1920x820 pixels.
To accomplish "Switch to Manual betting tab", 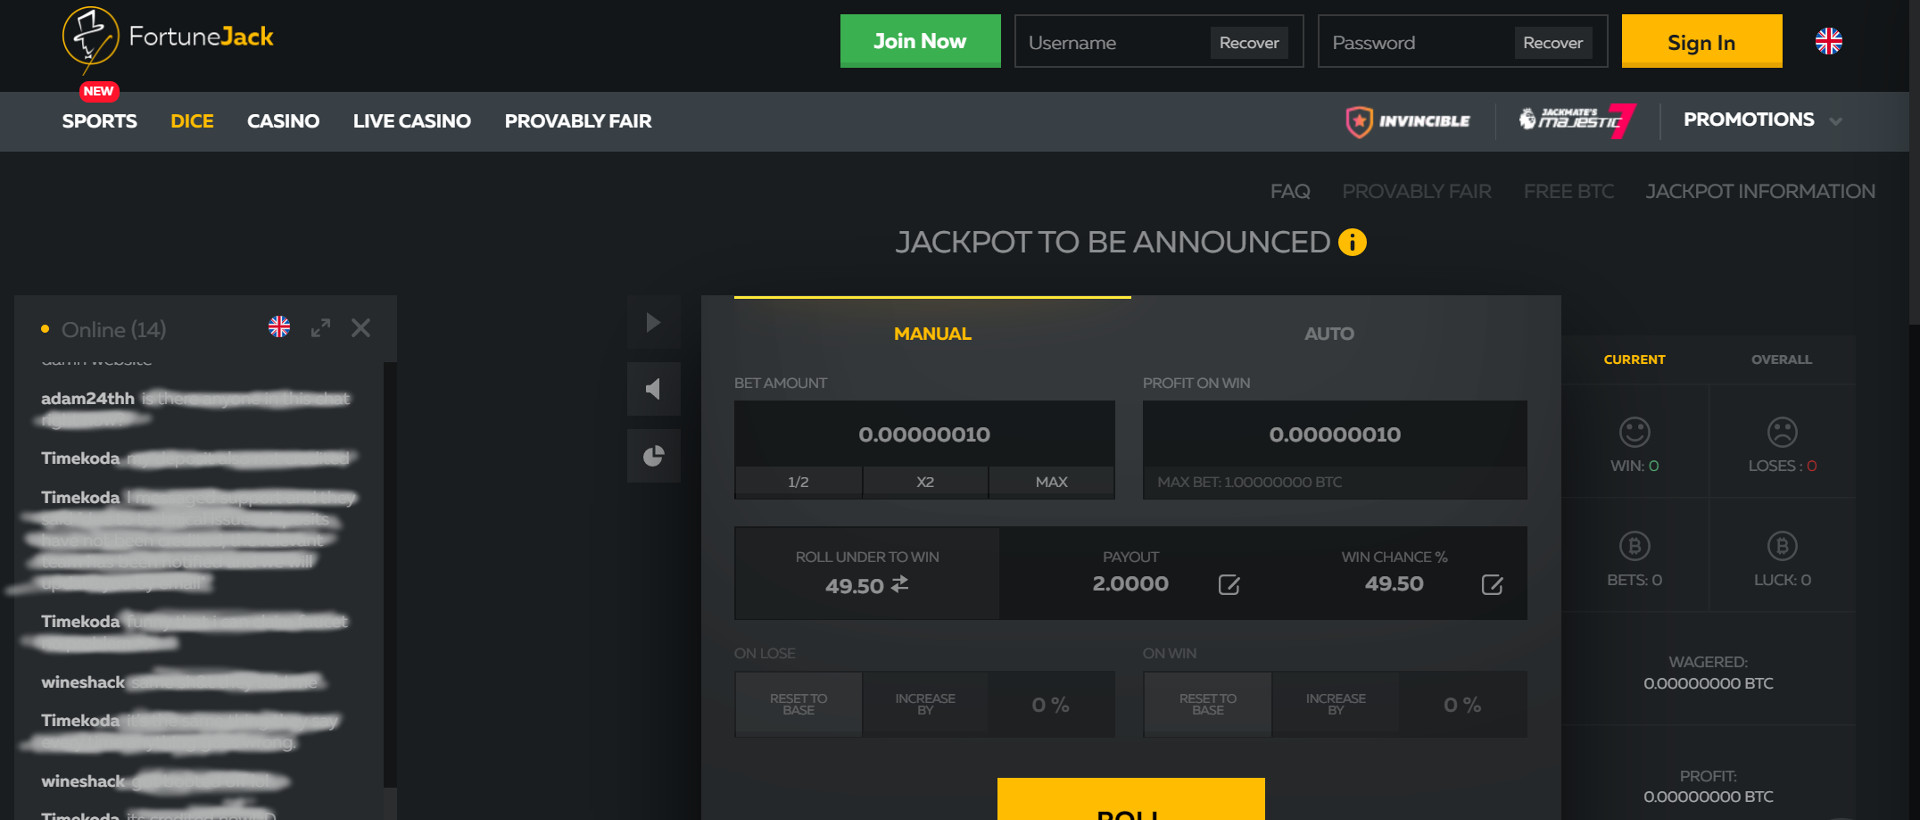I will pyautogui.click(x=932, y=333).
